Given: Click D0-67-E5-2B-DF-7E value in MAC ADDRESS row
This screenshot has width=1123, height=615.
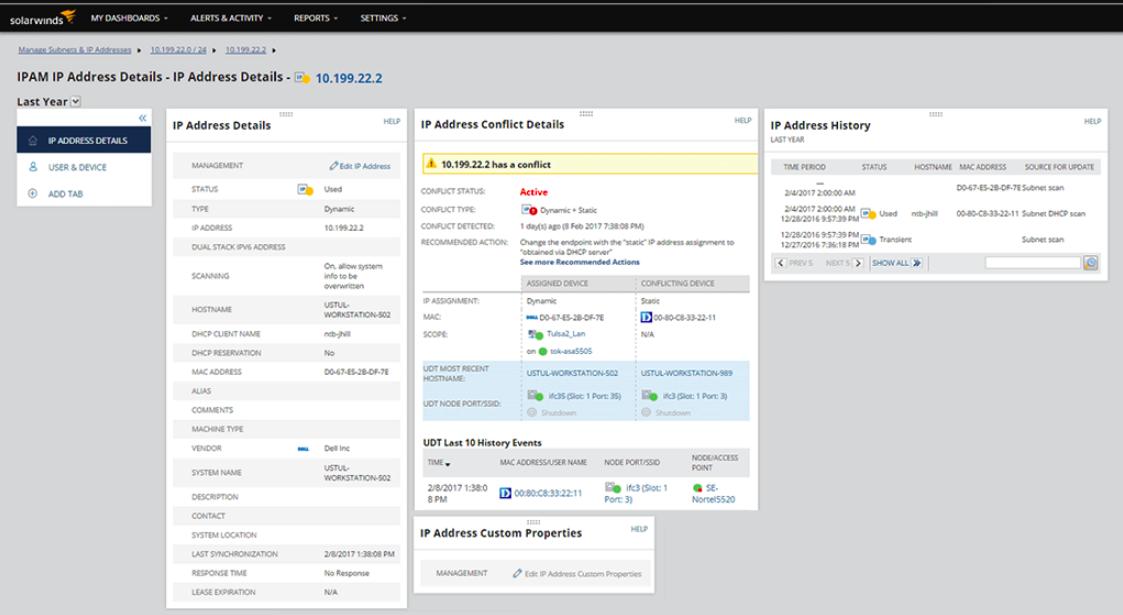Looking at the screenshot, I should (x=356, y=372).
